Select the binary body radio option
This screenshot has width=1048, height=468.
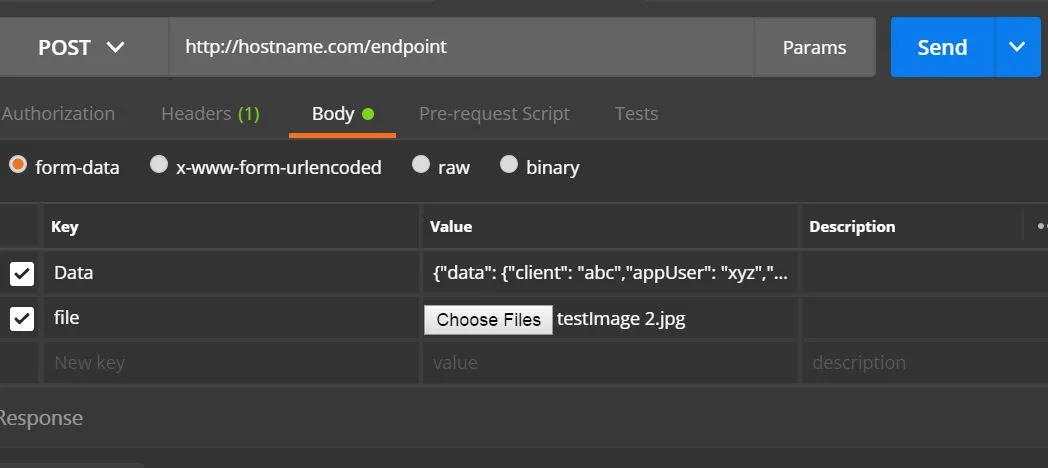click(x=509, y=166)
